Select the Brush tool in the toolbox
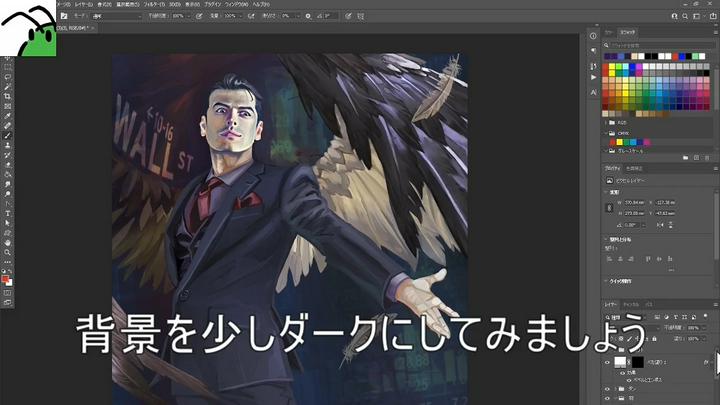The image size is (720, 405). coord(7,135)
